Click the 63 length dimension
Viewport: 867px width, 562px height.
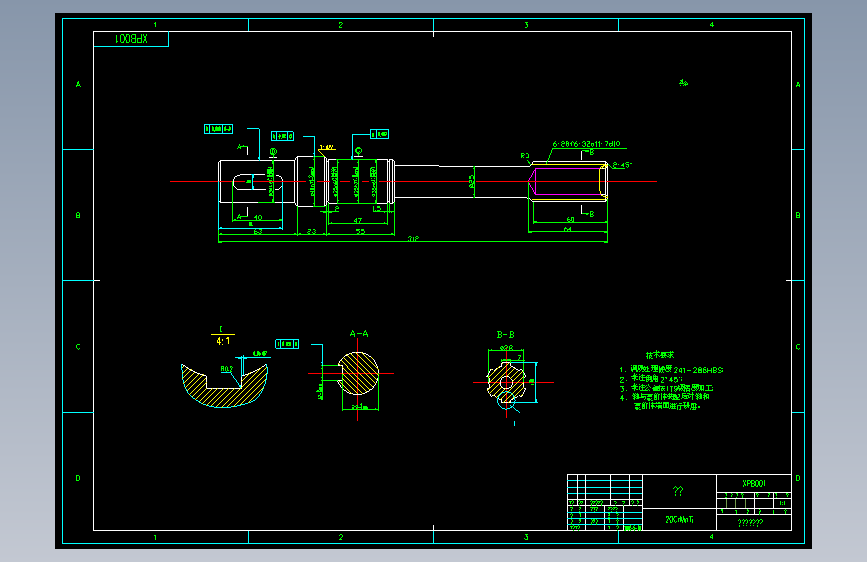258,231
